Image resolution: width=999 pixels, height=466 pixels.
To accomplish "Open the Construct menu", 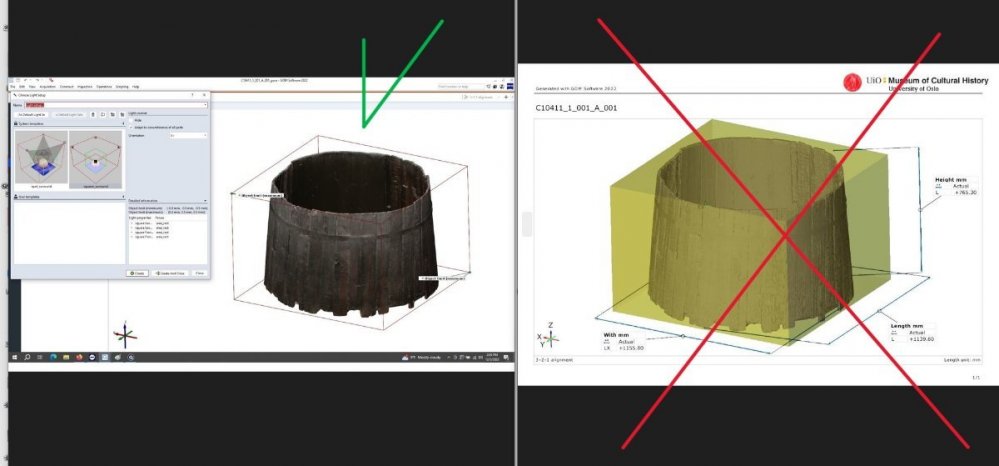I will pos(66,87).
